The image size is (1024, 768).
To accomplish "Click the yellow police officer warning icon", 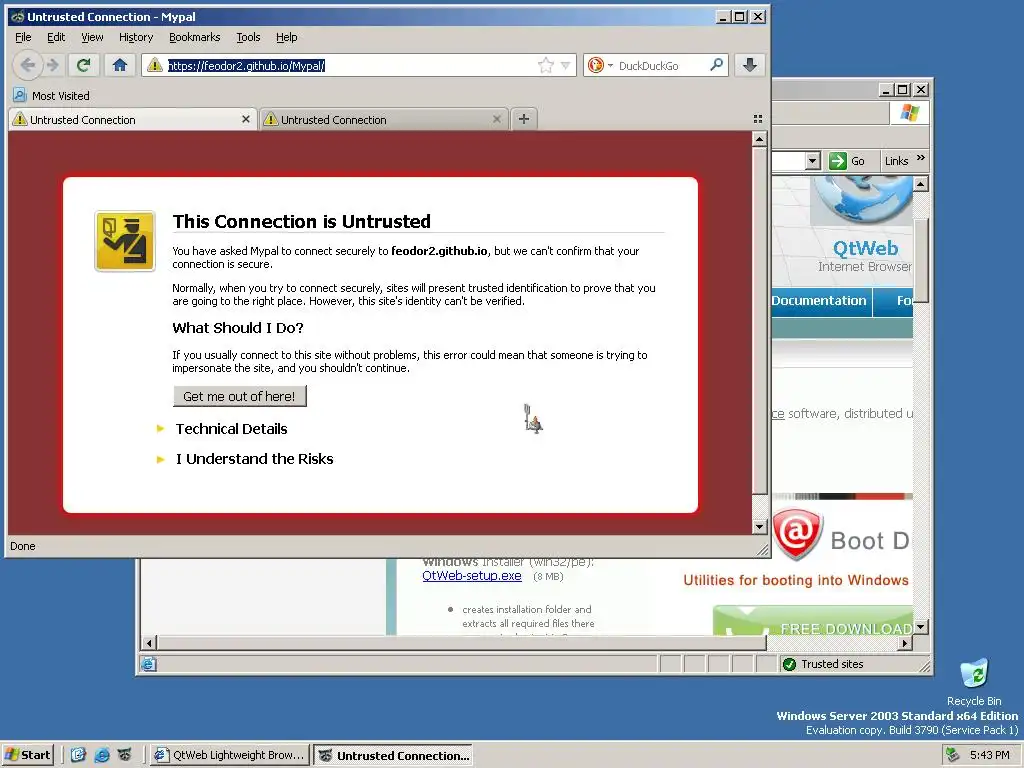I will tap(125, 241).
